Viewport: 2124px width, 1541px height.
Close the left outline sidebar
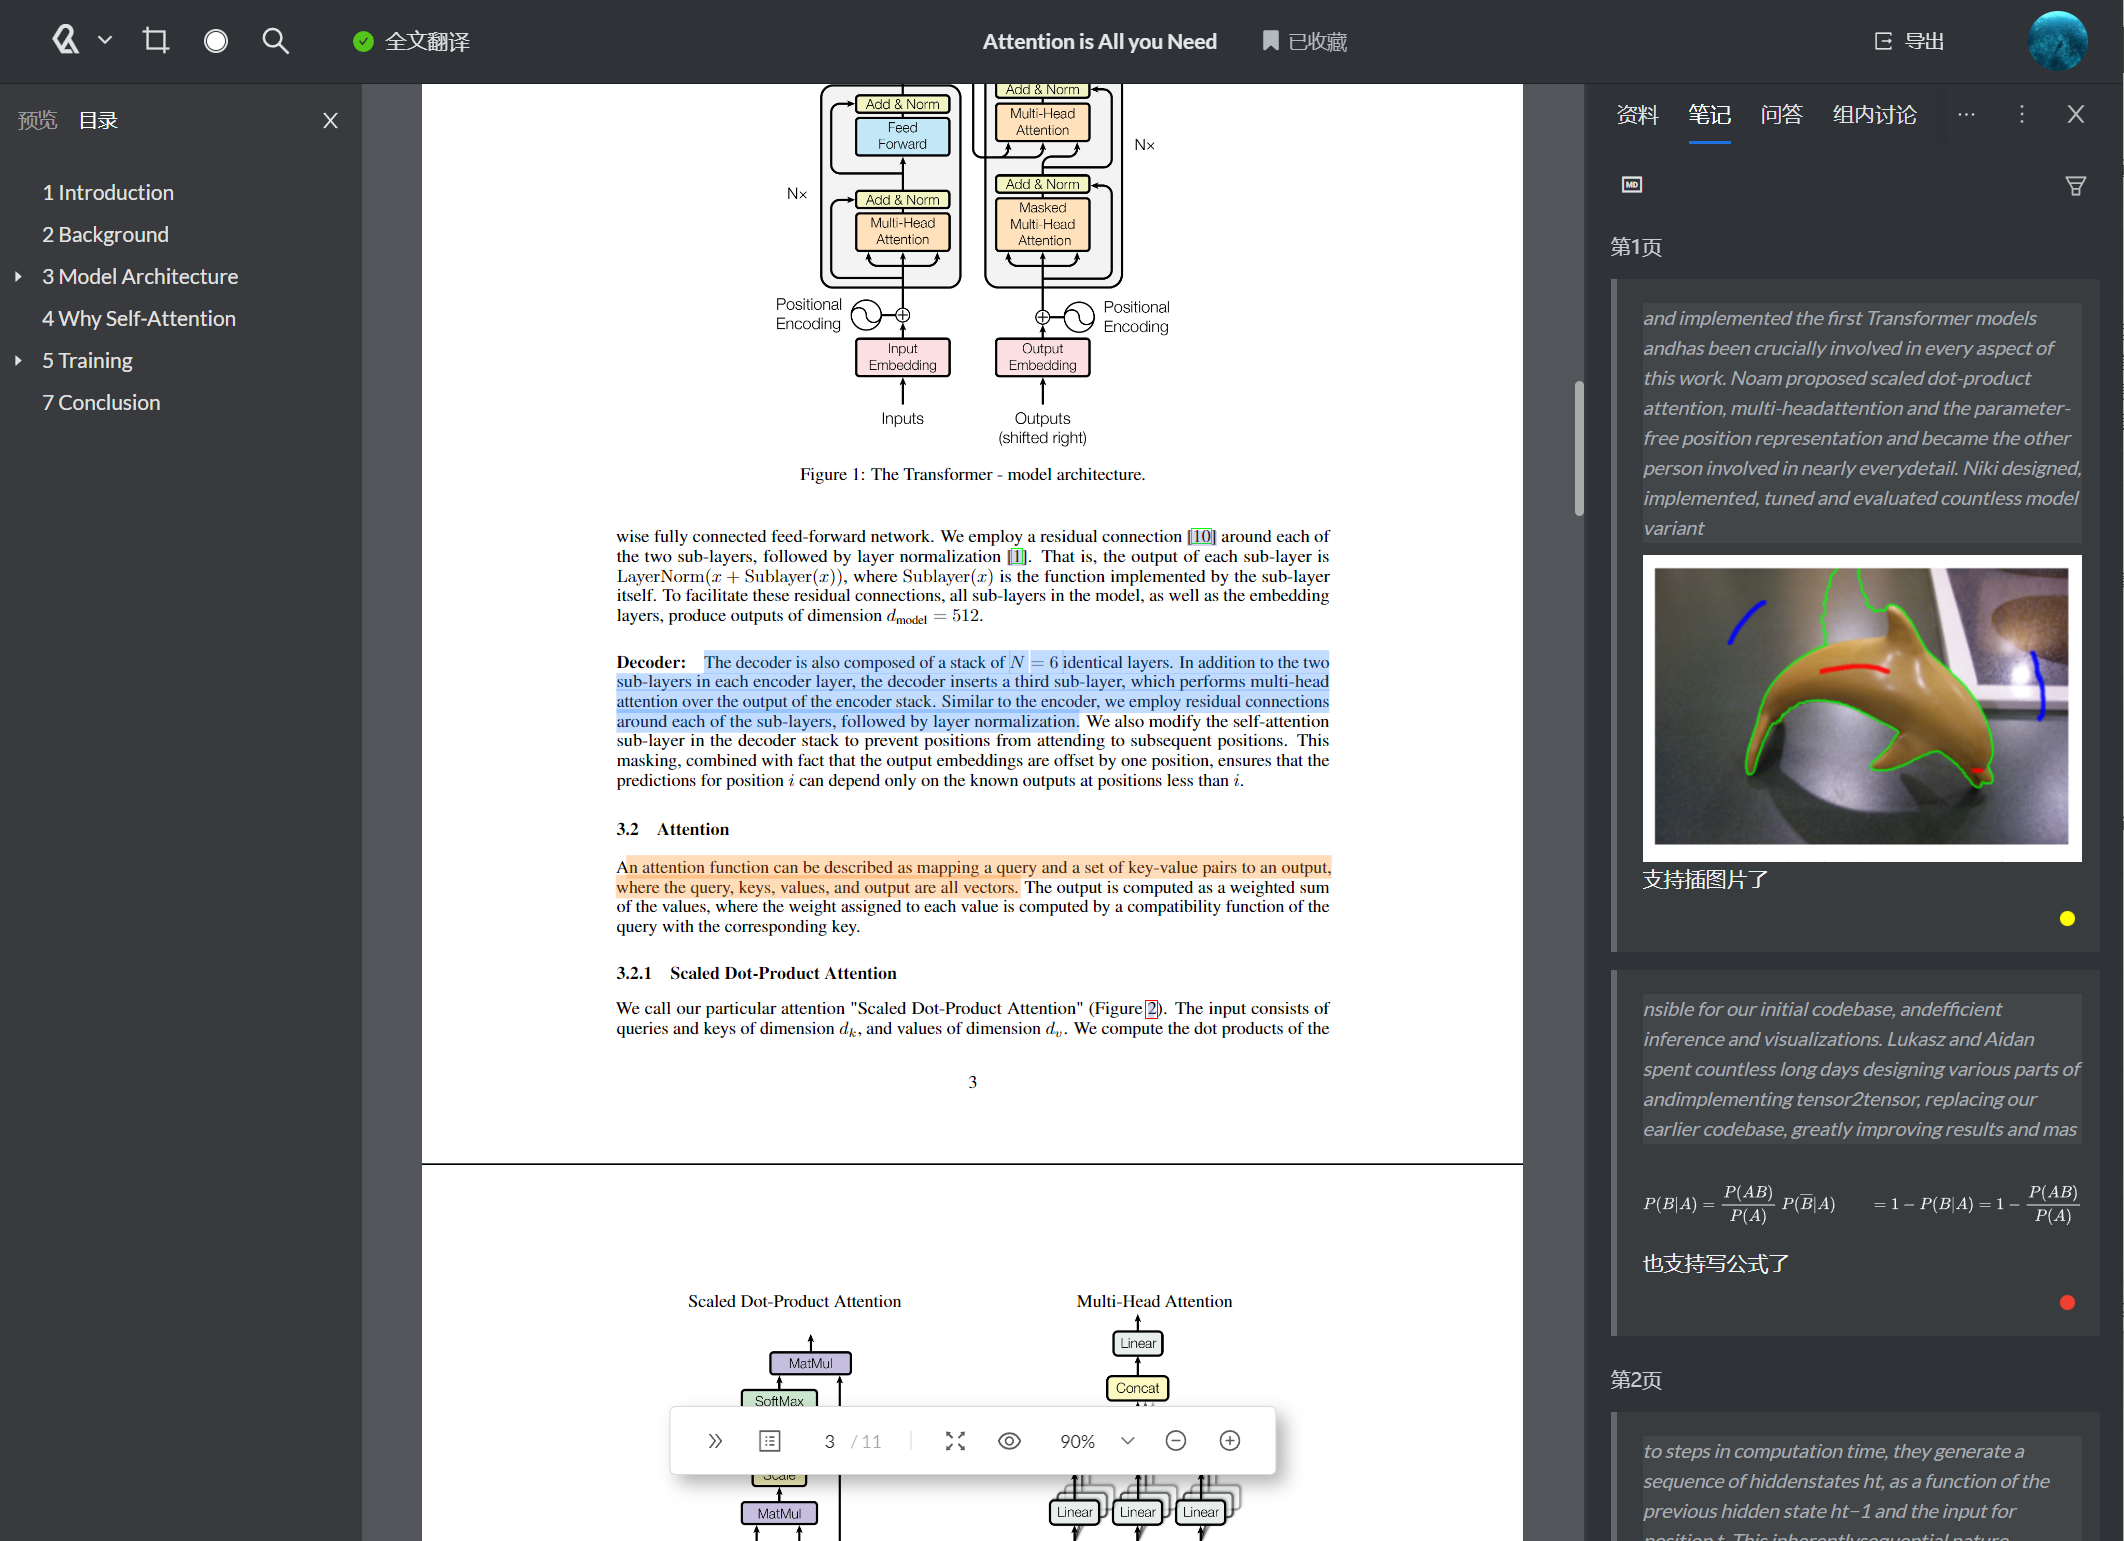[x=331, y=120]
